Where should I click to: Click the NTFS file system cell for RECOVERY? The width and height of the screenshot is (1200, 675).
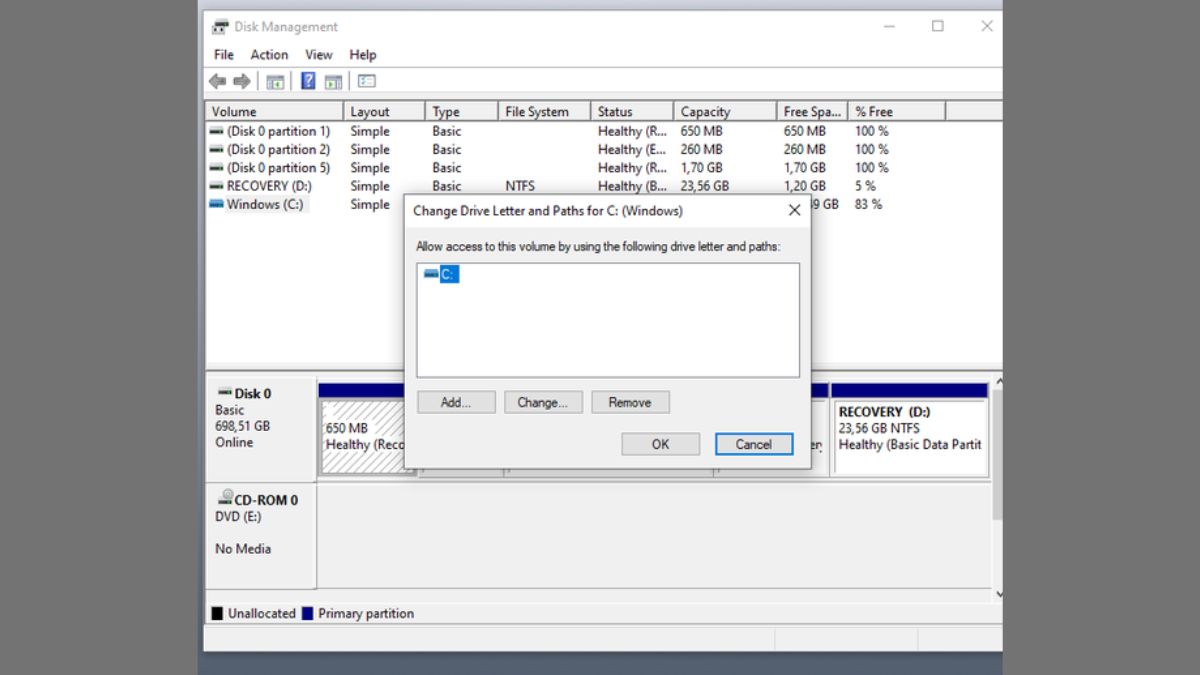click(x=520, y=186)
